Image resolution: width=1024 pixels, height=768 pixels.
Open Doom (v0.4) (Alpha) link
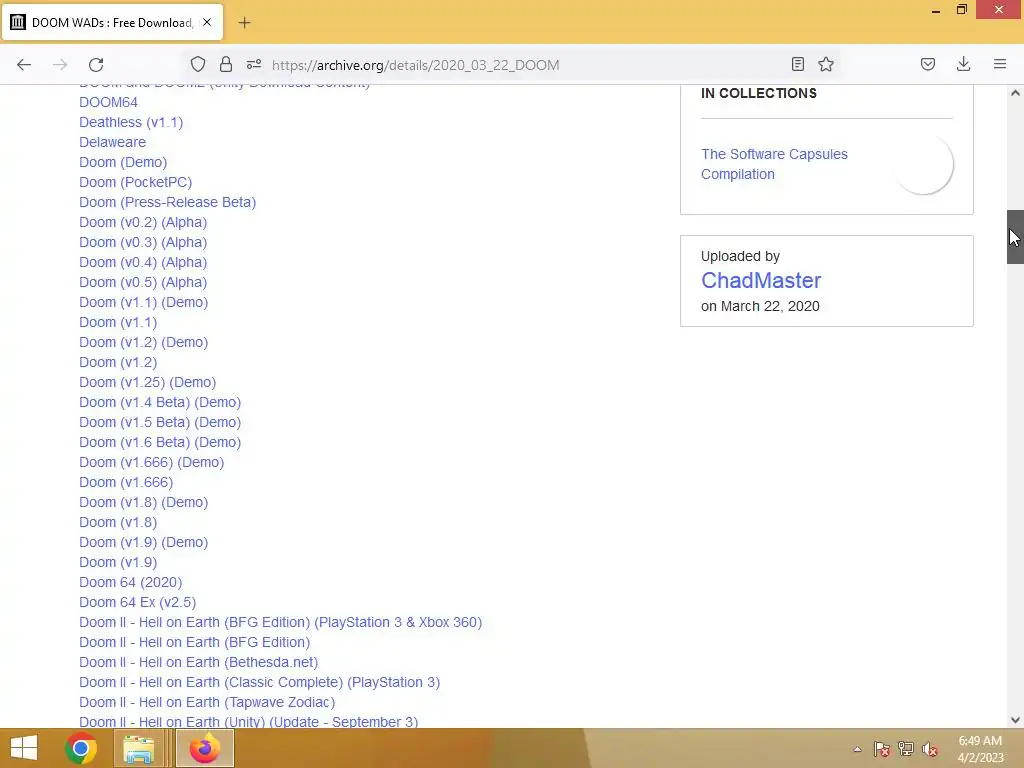pyautogui.click(x=143, y=262)
